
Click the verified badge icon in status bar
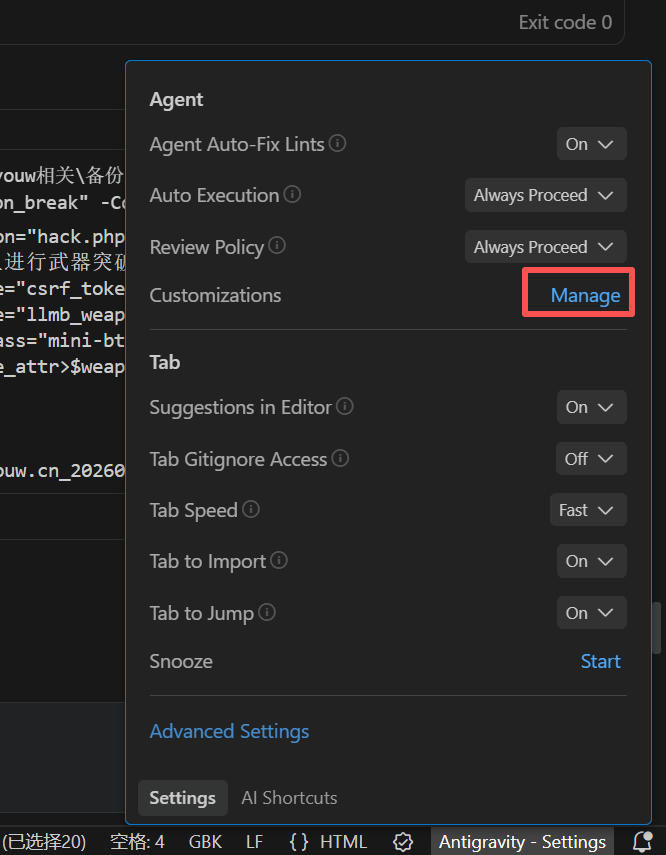[403, 842]
